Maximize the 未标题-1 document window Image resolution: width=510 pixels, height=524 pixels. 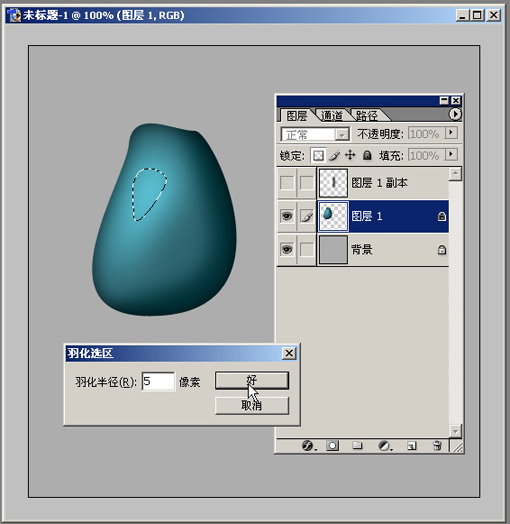click(x=478, y=15)
